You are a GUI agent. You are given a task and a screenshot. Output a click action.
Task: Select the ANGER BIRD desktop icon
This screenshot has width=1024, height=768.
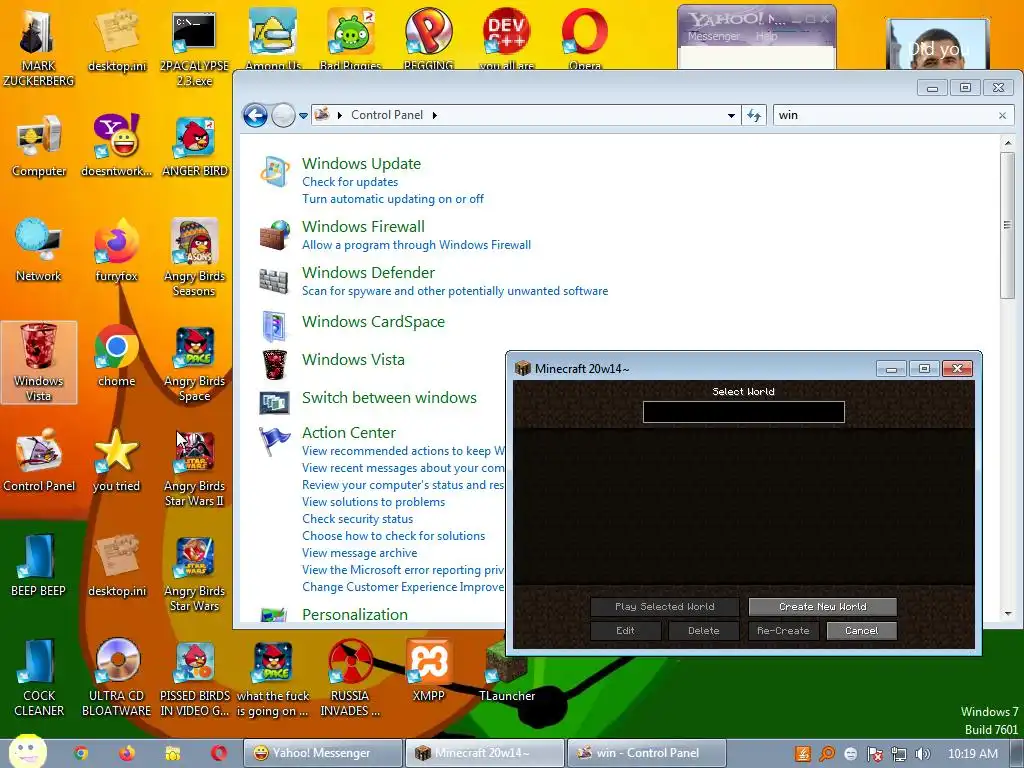[195, 146]
